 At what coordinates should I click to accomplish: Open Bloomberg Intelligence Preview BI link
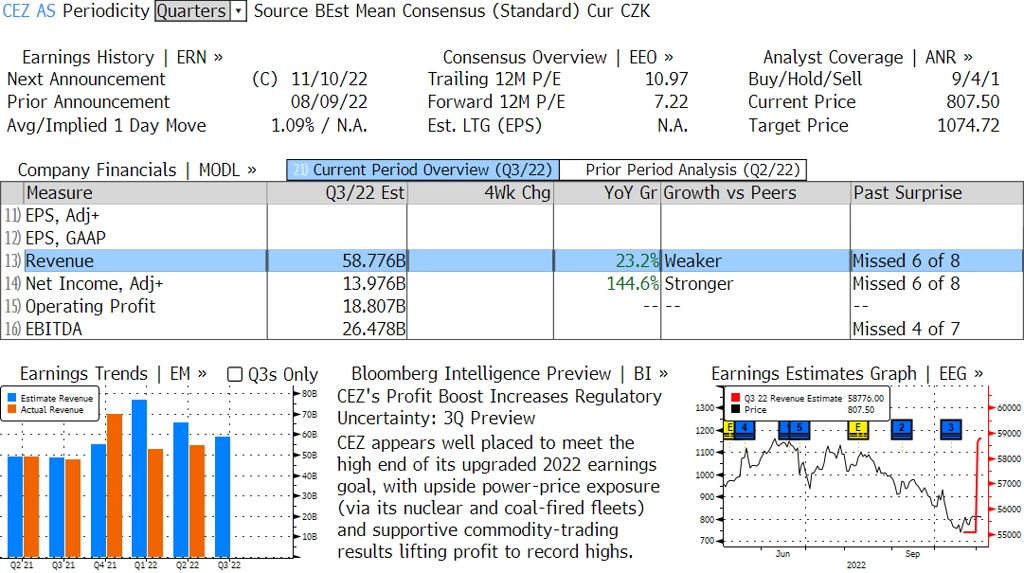point(509,374)
